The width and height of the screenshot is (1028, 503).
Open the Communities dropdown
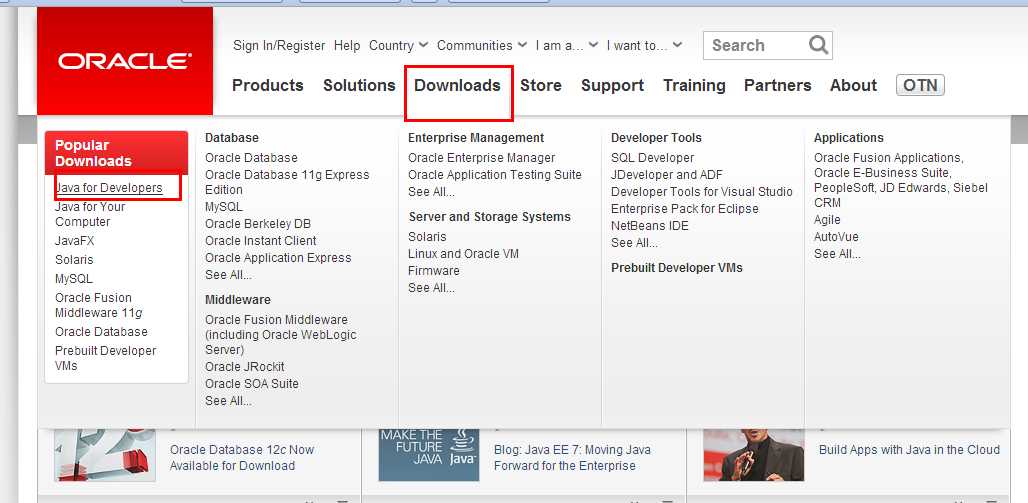tap(482, 45)
